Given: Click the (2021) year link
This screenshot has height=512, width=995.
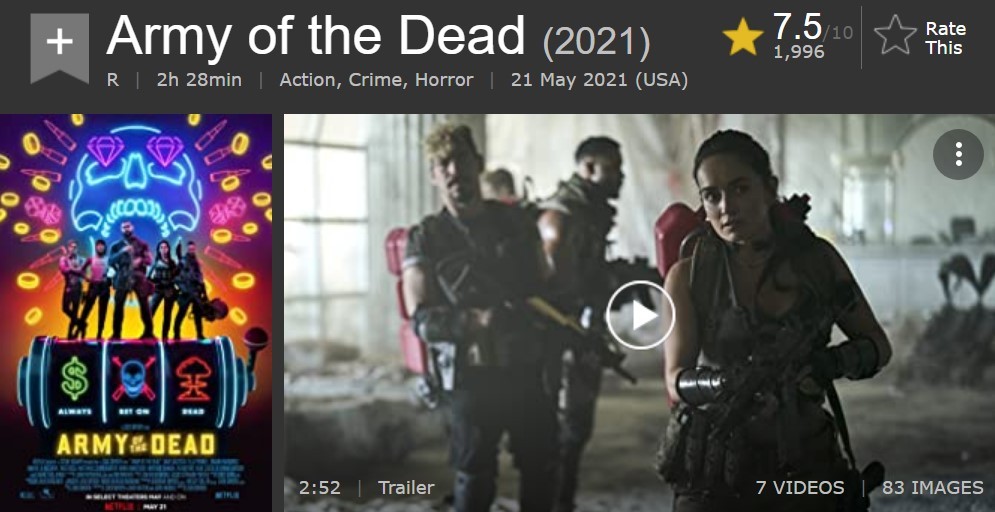Looking at the screenshot, I should 596,42.
